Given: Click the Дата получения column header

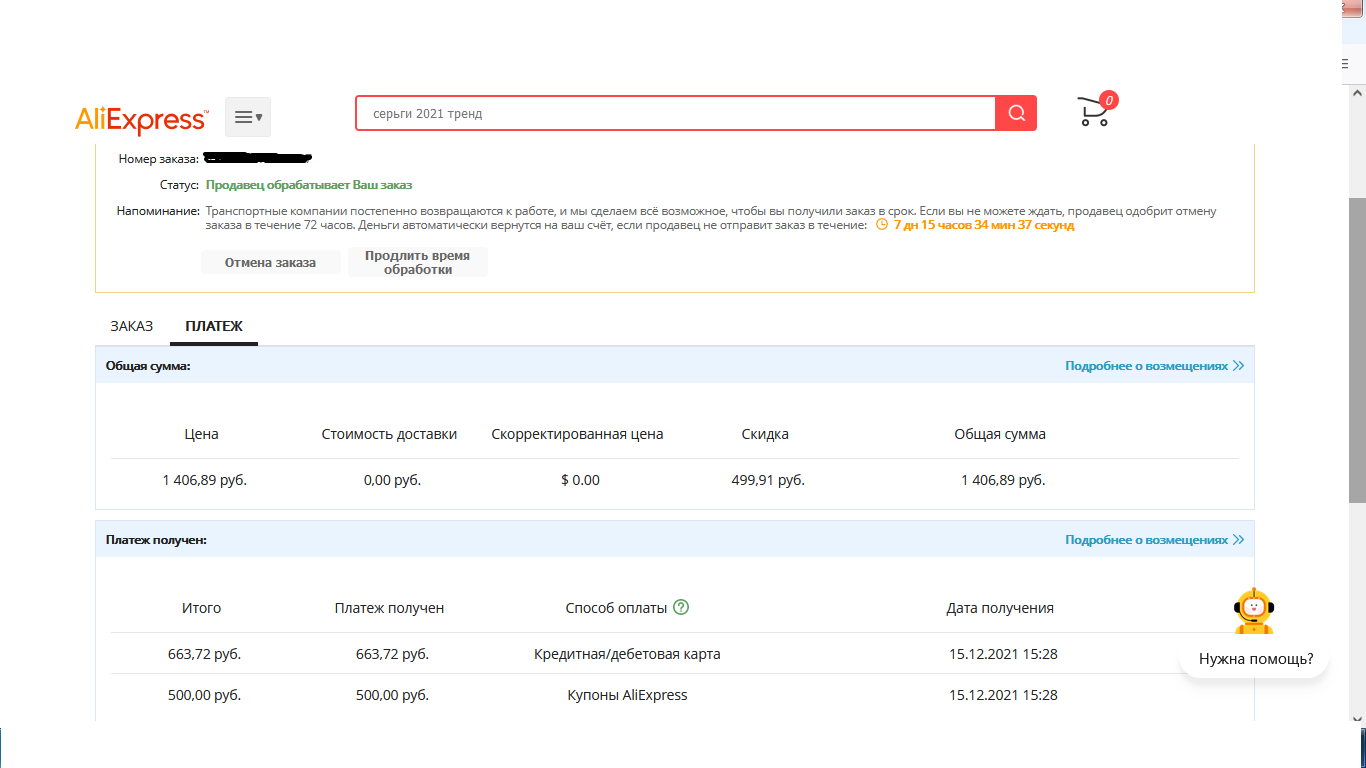Looking at the screenshot, I should (x=1000, y=608).
